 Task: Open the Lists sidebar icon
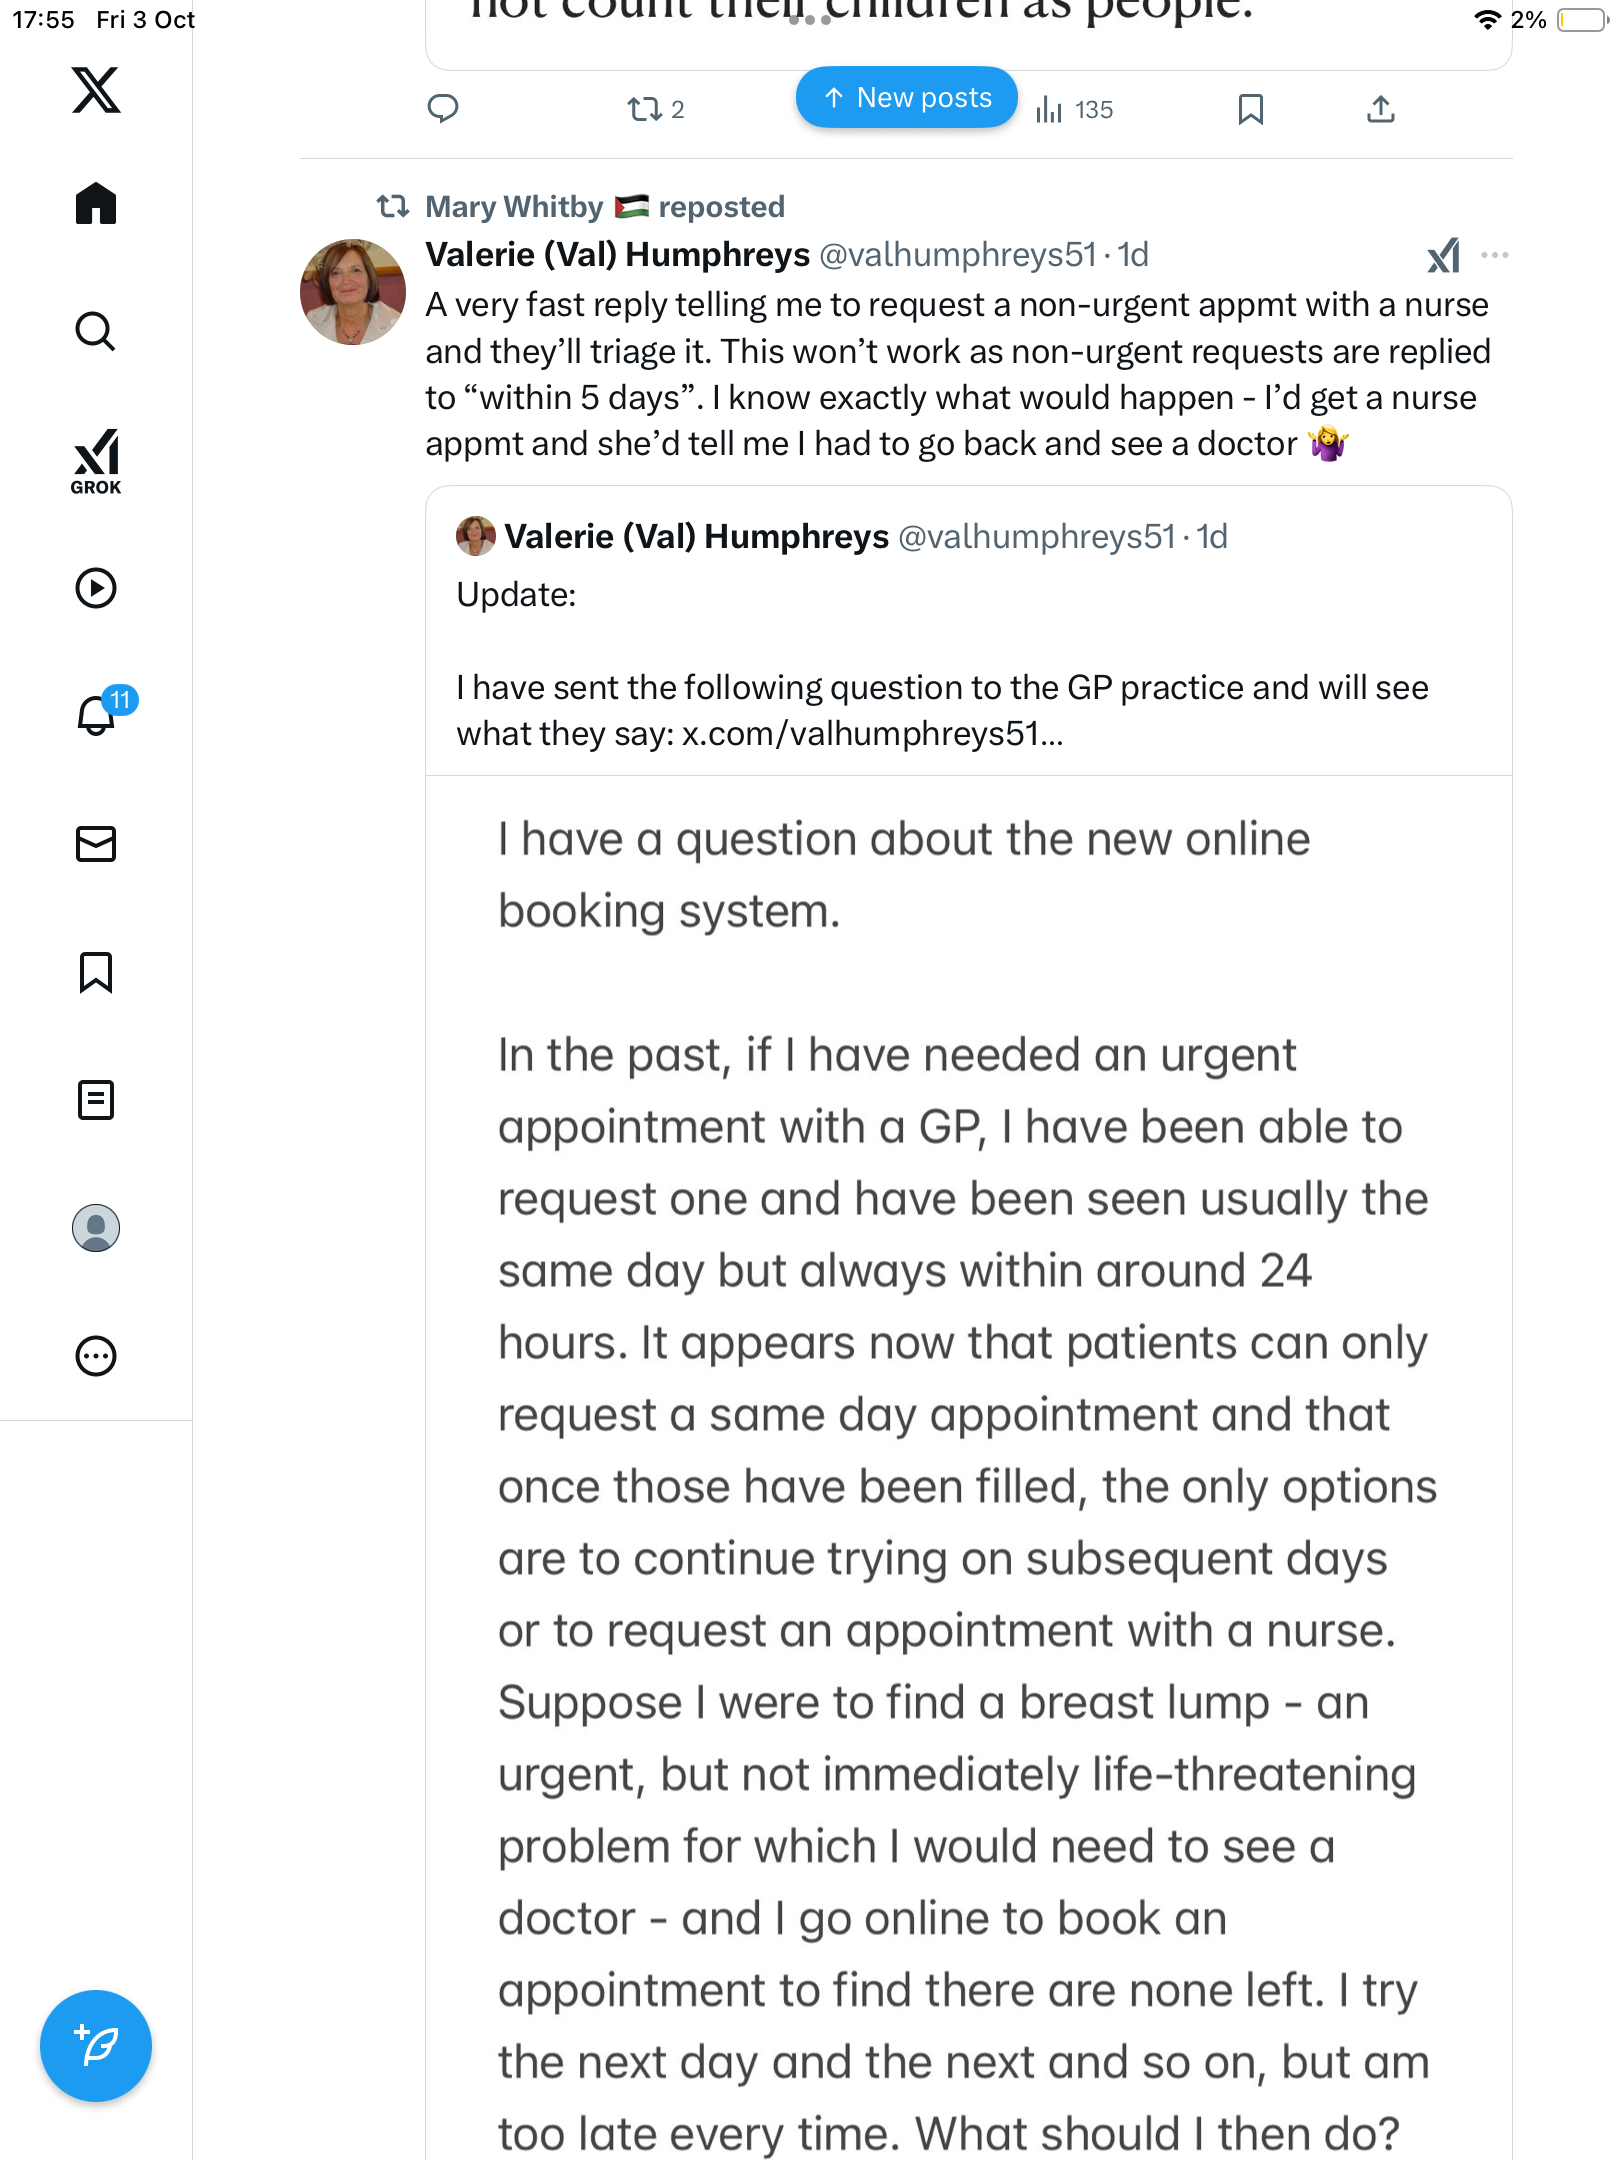(96, 1100)
